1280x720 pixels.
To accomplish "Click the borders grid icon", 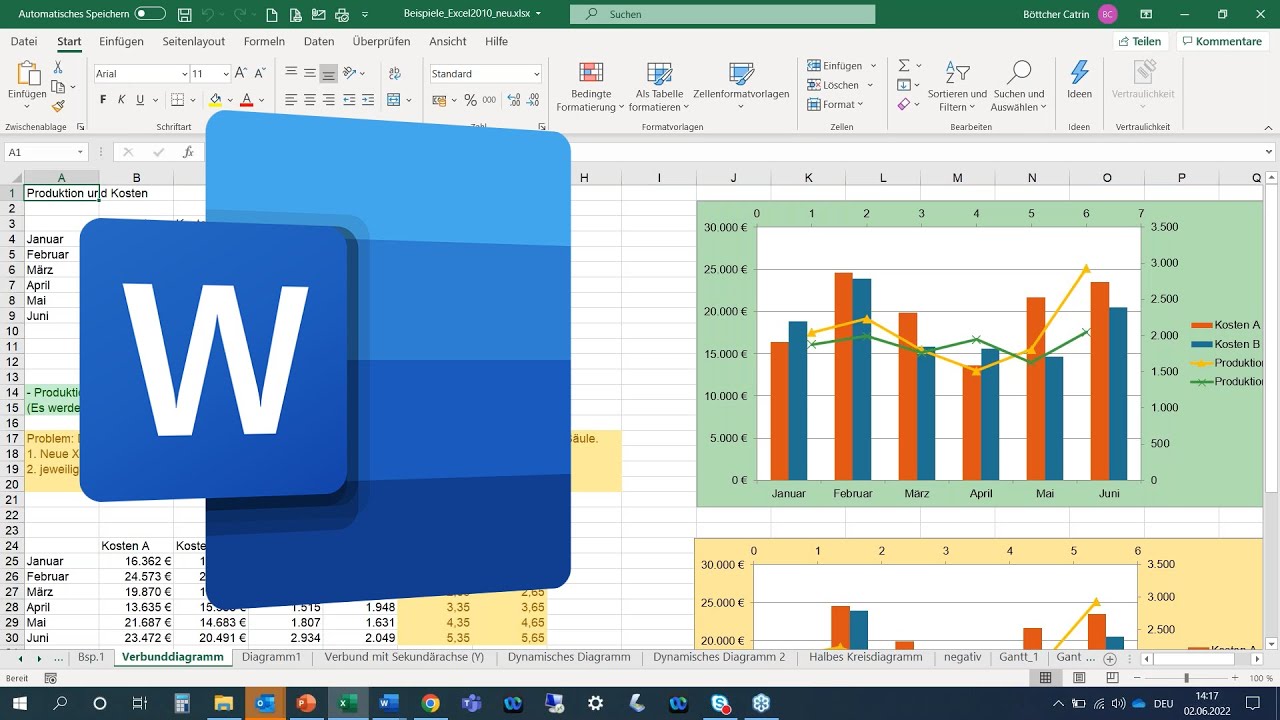I will (x=177, y=100).
